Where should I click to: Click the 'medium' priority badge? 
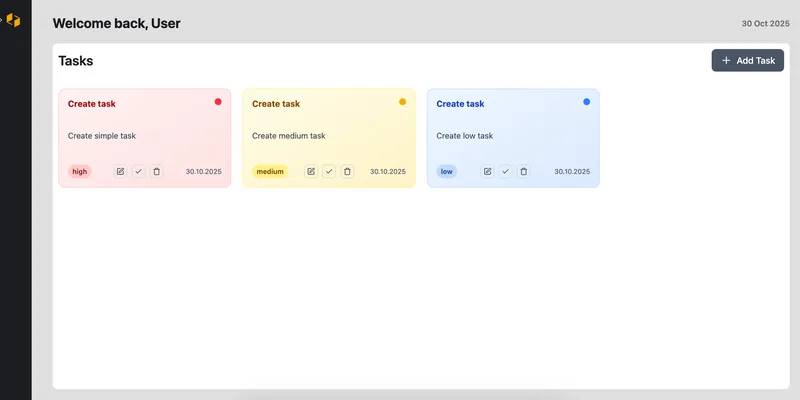pyautogui.click(x=270, y=171)
